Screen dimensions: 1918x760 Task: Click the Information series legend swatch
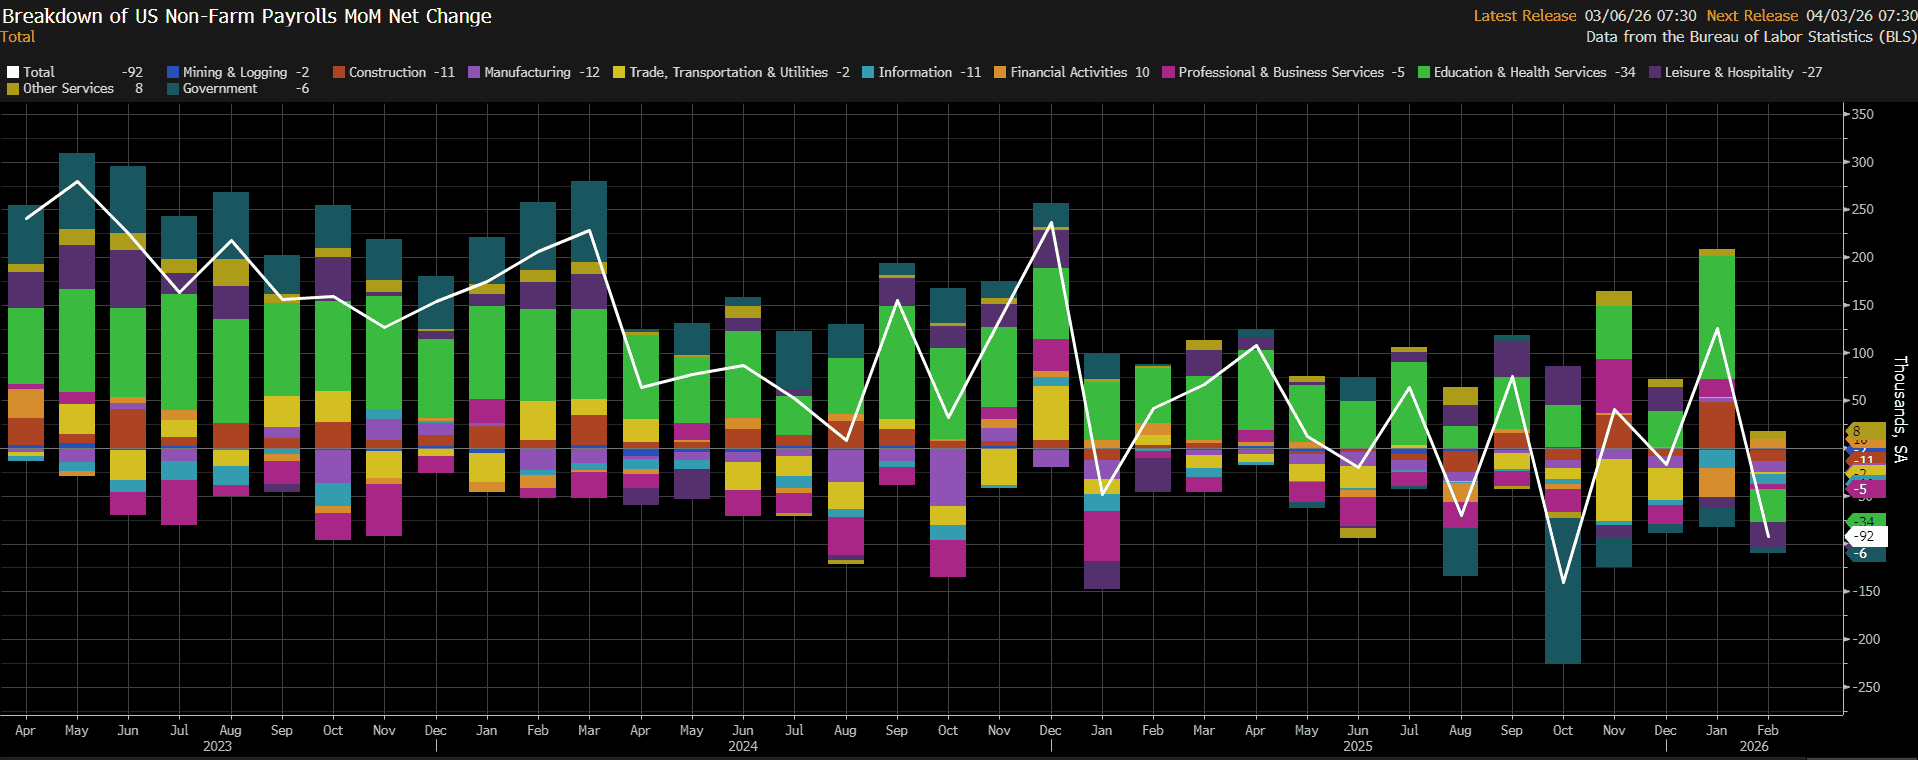(x=868, y=72)
